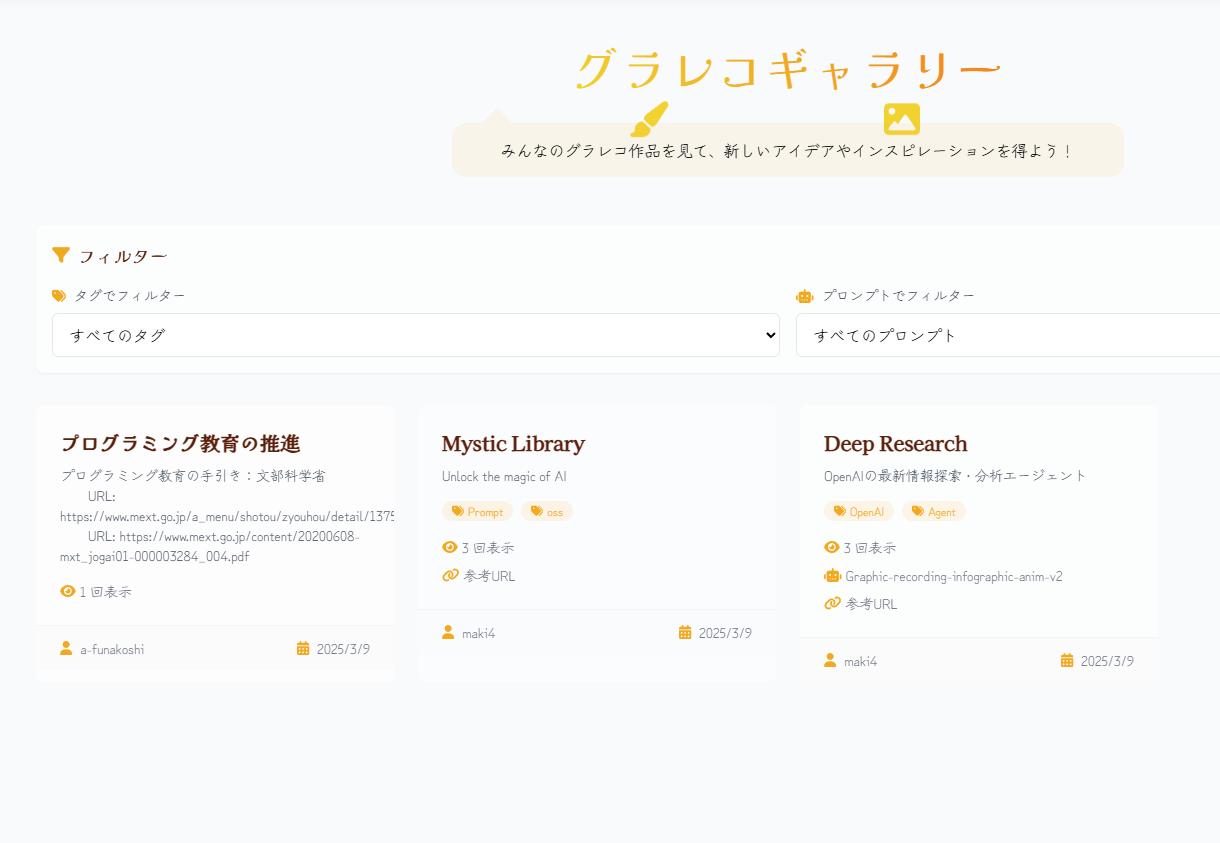Open the すべてのプロンプト prompt filter dropdown
The image size is (1220, 843).
(x=1007, y=335)
